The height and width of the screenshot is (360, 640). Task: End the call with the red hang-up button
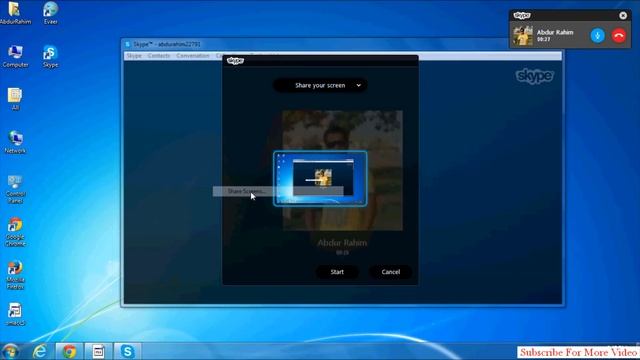[619, 36]
